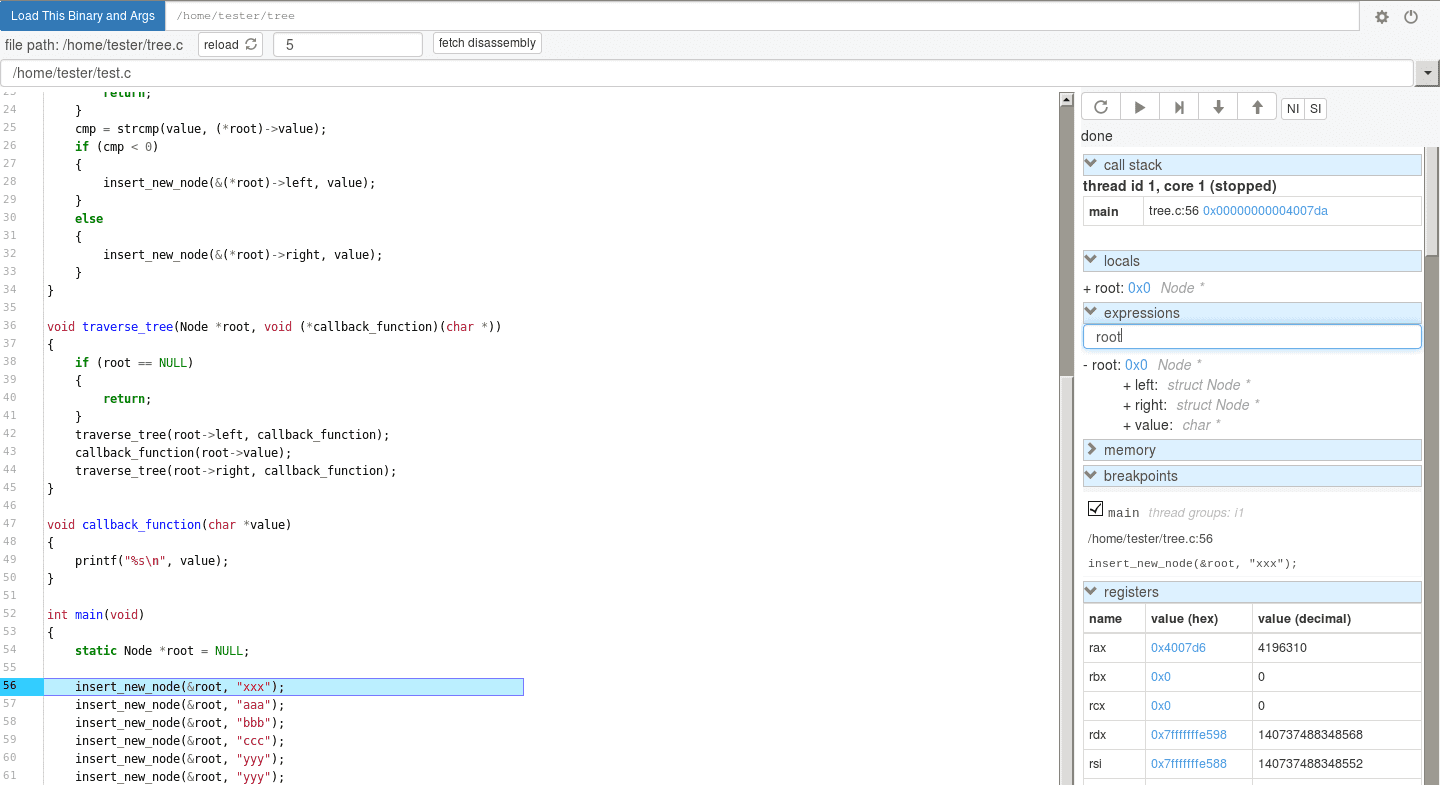Click the rdx decimal value 140737488348568

click(1310, 735)
